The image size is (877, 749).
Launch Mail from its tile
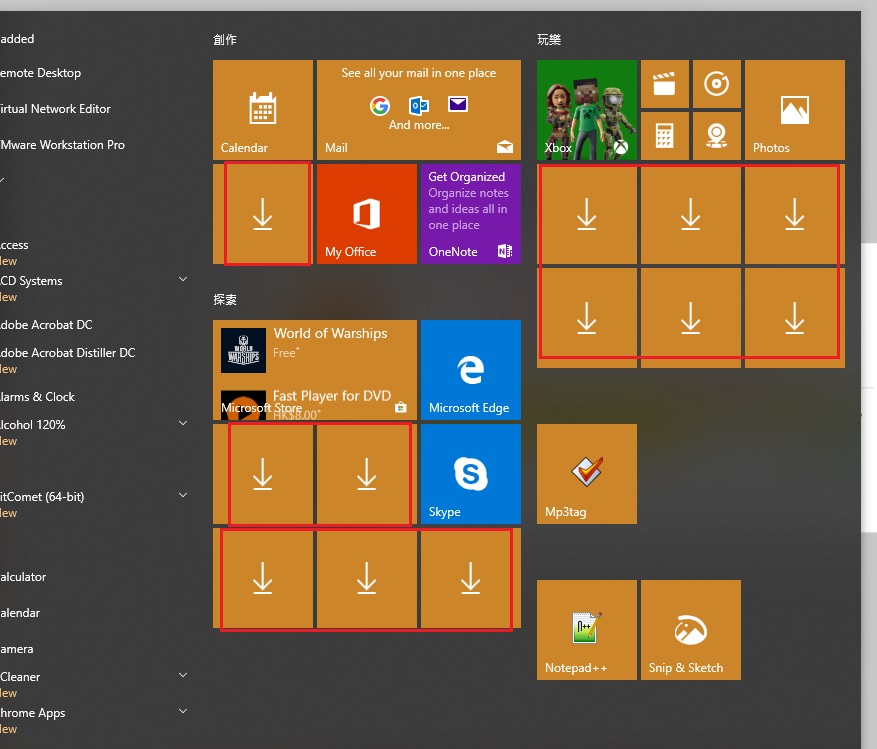tap(419, 110)
